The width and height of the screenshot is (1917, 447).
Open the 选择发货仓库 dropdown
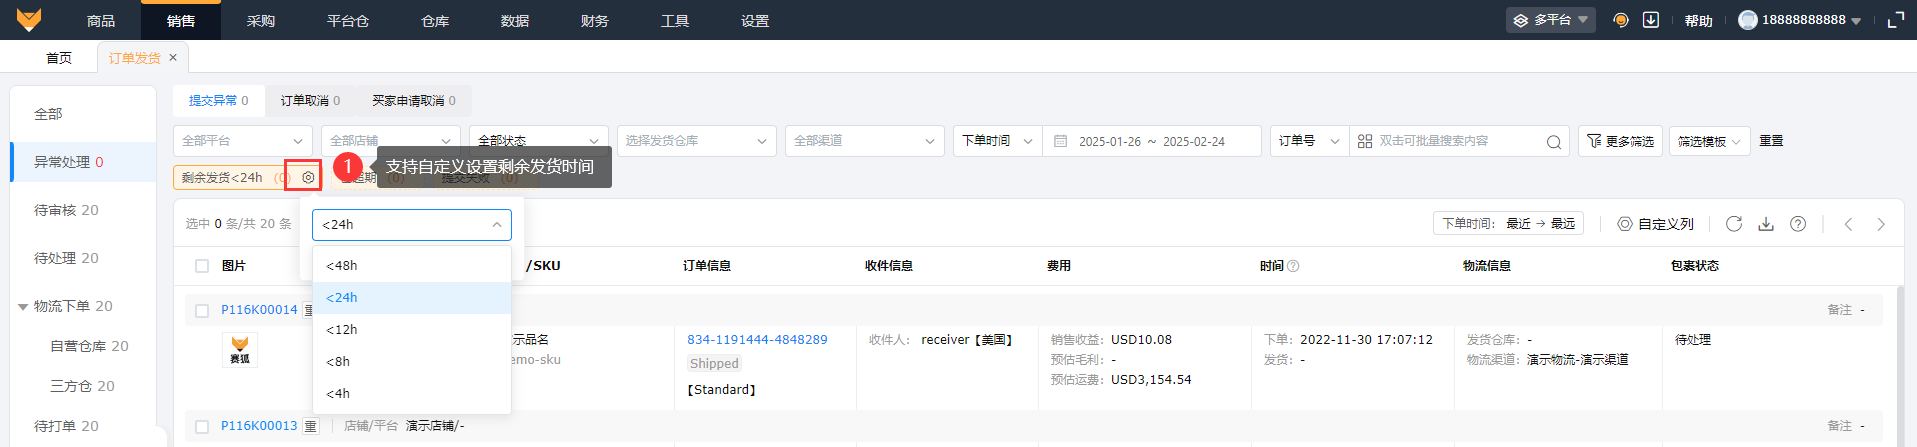click(x=697, y=141)
